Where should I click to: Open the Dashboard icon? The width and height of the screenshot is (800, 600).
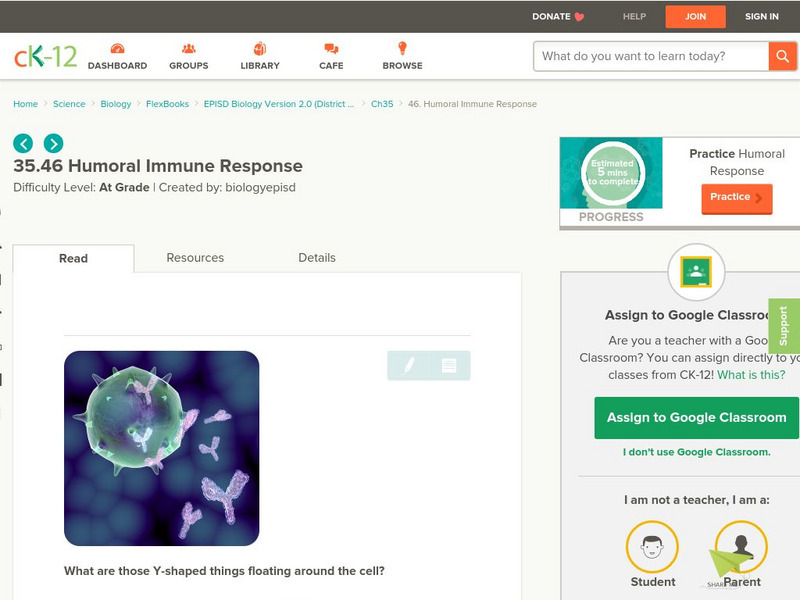click(x=117, y=49)
